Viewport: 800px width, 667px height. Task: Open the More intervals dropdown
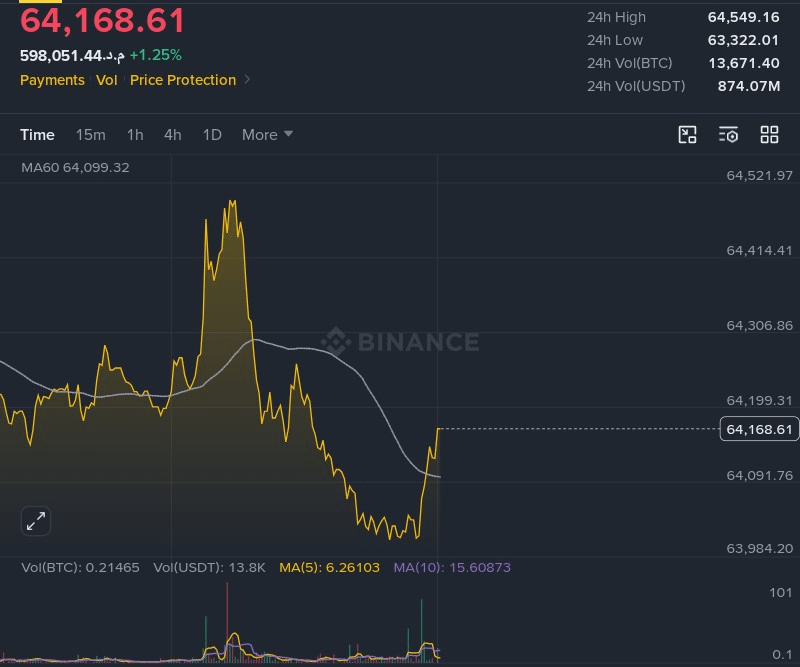coord(267,135)
